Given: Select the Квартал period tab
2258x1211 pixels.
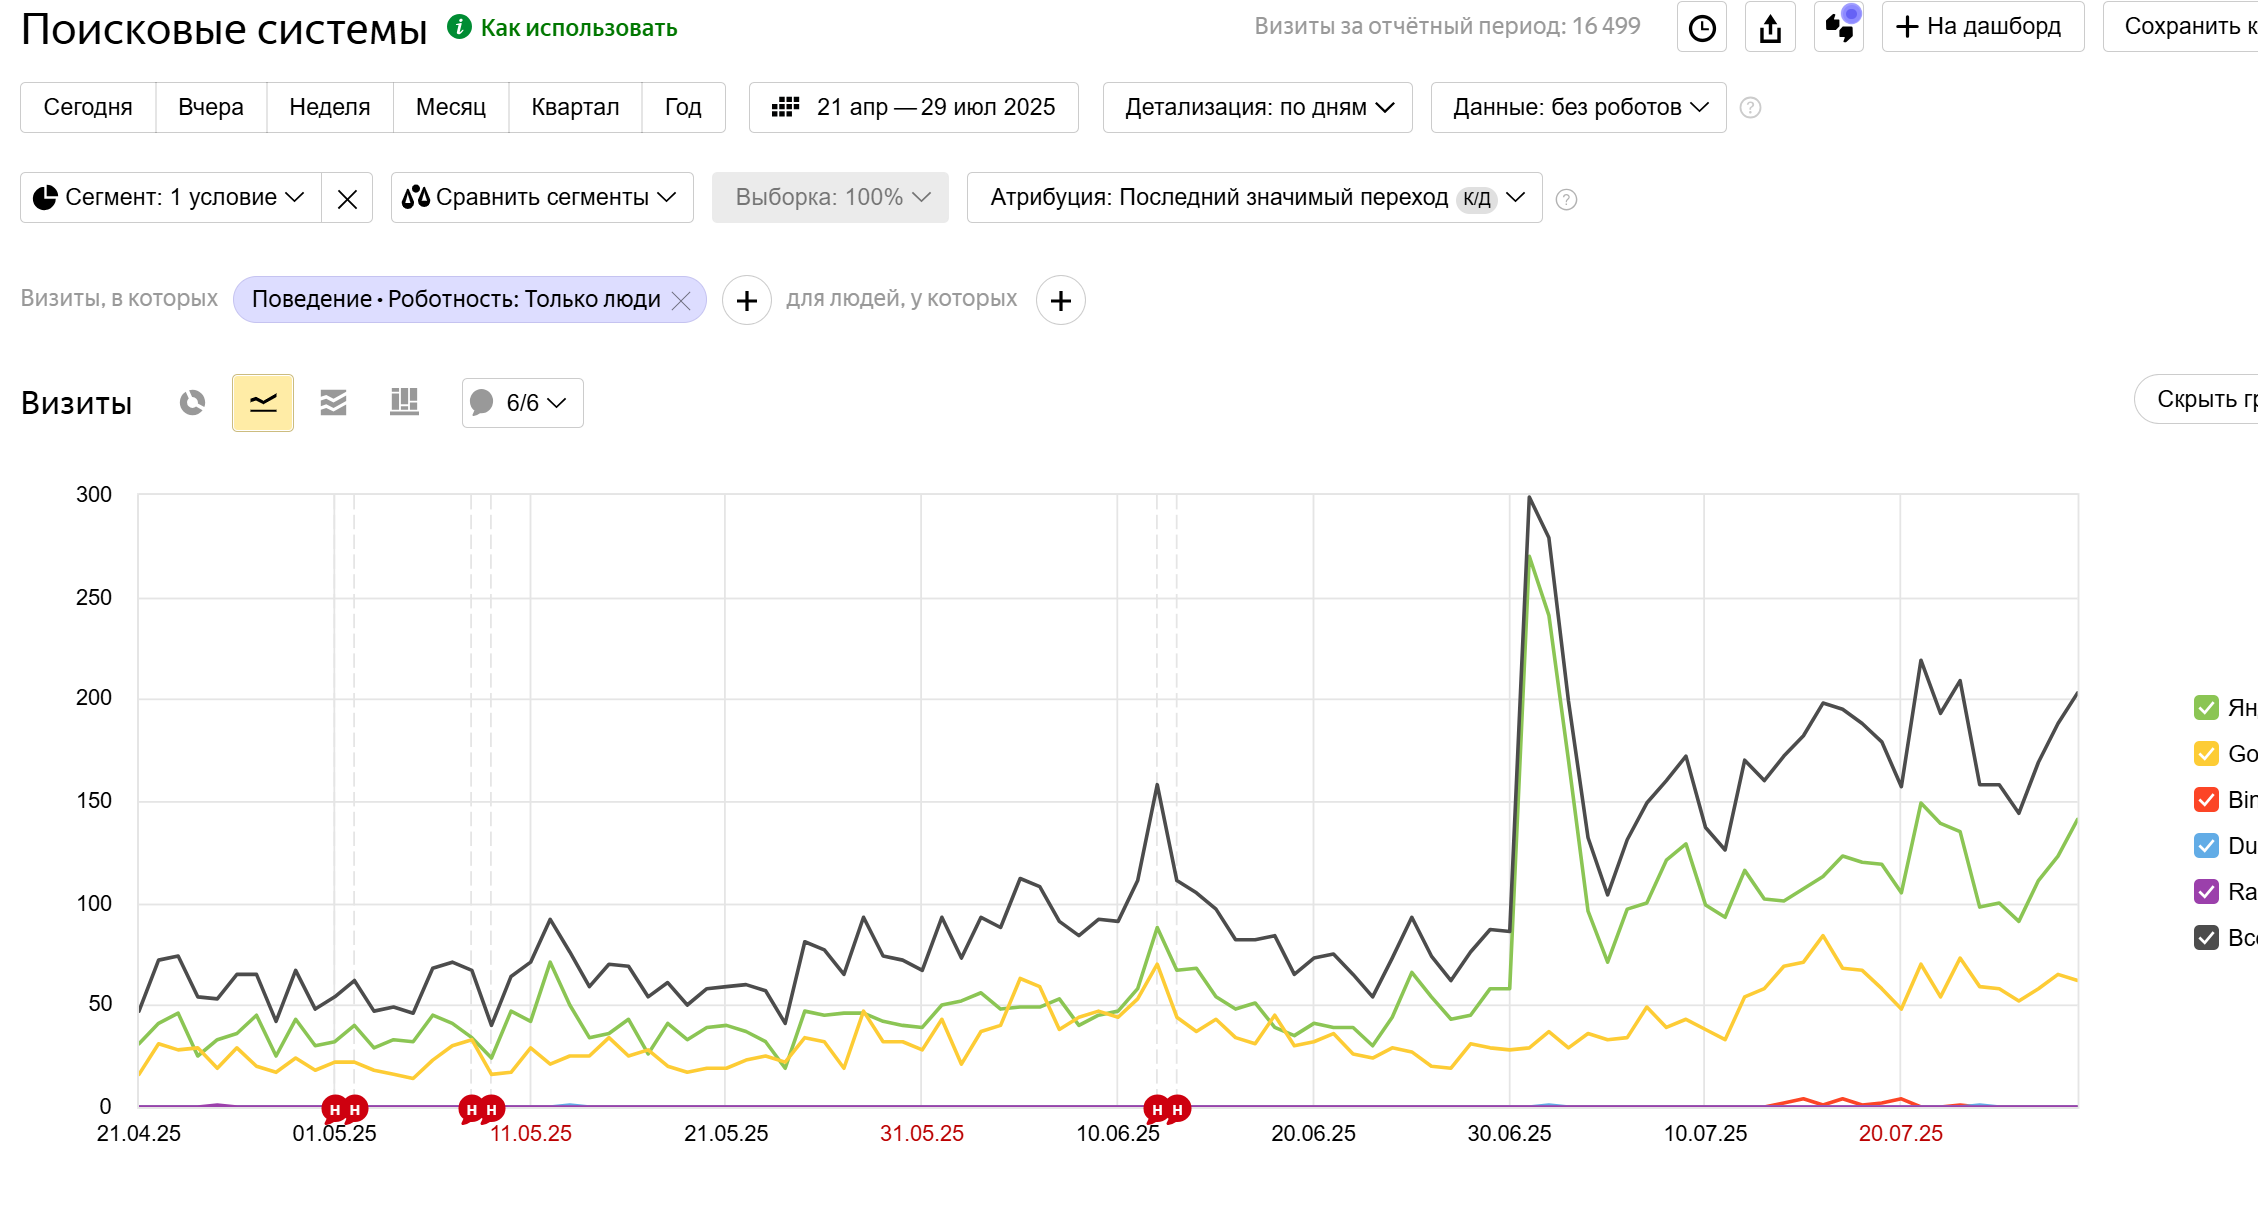Looking at the screenshot, I should 575,107.
